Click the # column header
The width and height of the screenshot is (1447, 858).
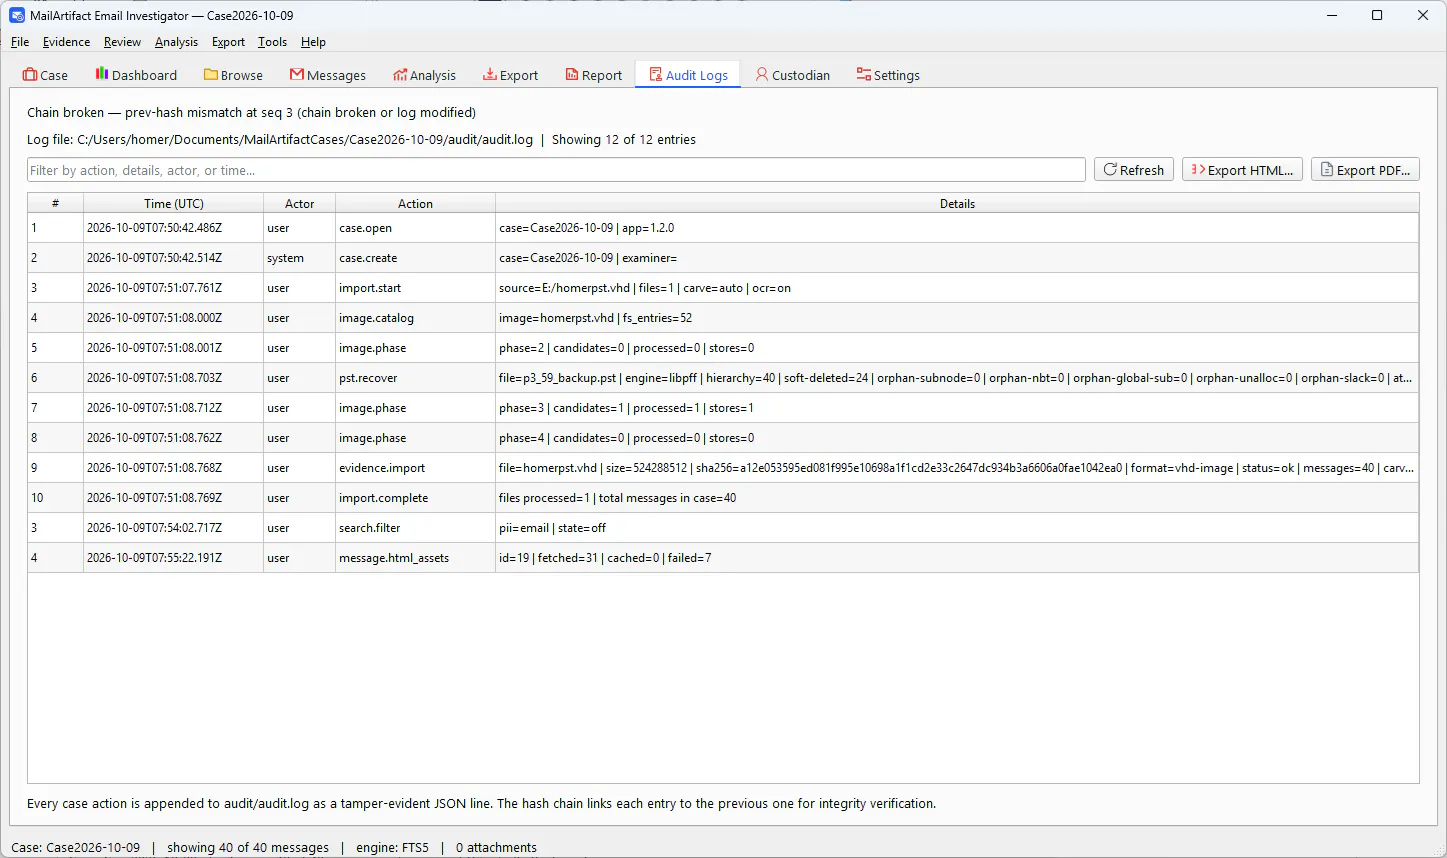point(55,203)
